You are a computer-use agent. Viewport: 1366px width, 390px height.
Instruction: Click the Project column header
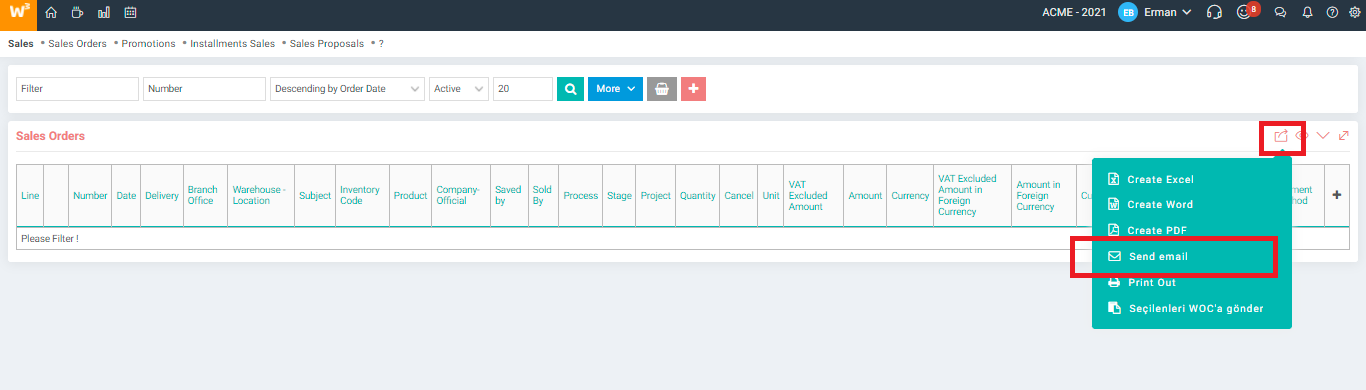pyautogui.click(x=656, y=196)
